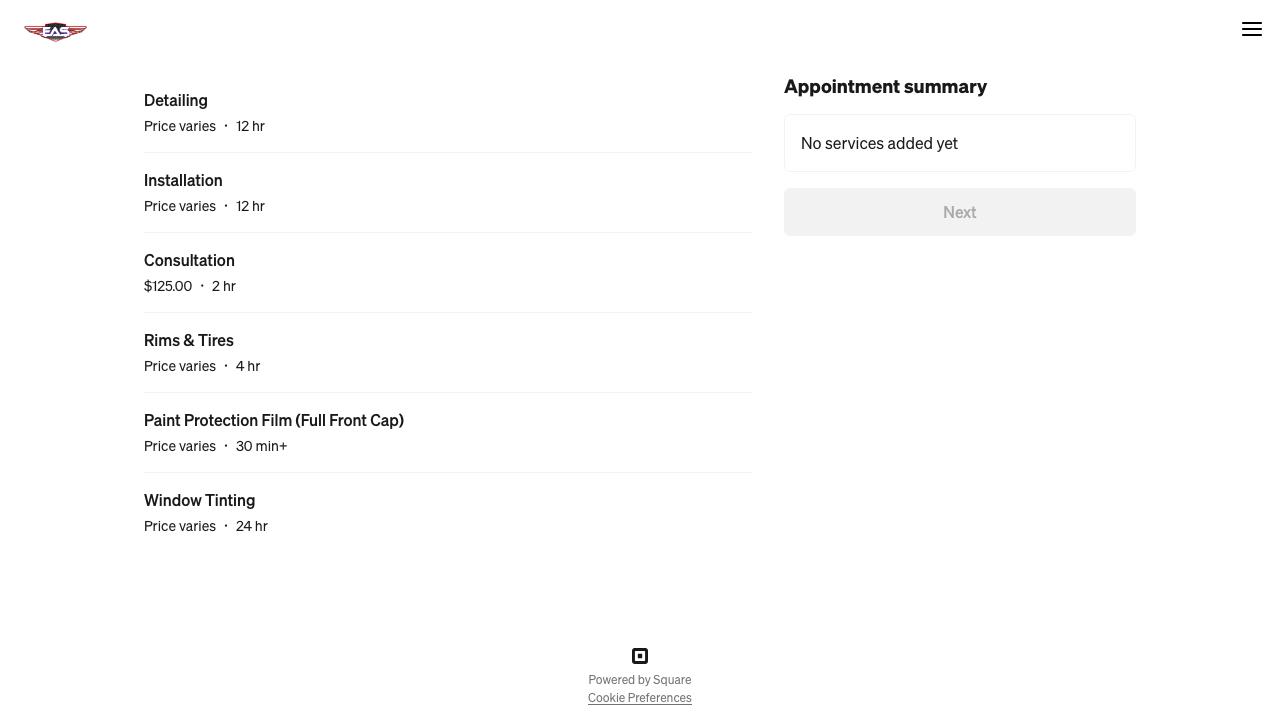The image size is (1280, 720).
Task: Choose the Installation service
Action: tap(183, 180)
